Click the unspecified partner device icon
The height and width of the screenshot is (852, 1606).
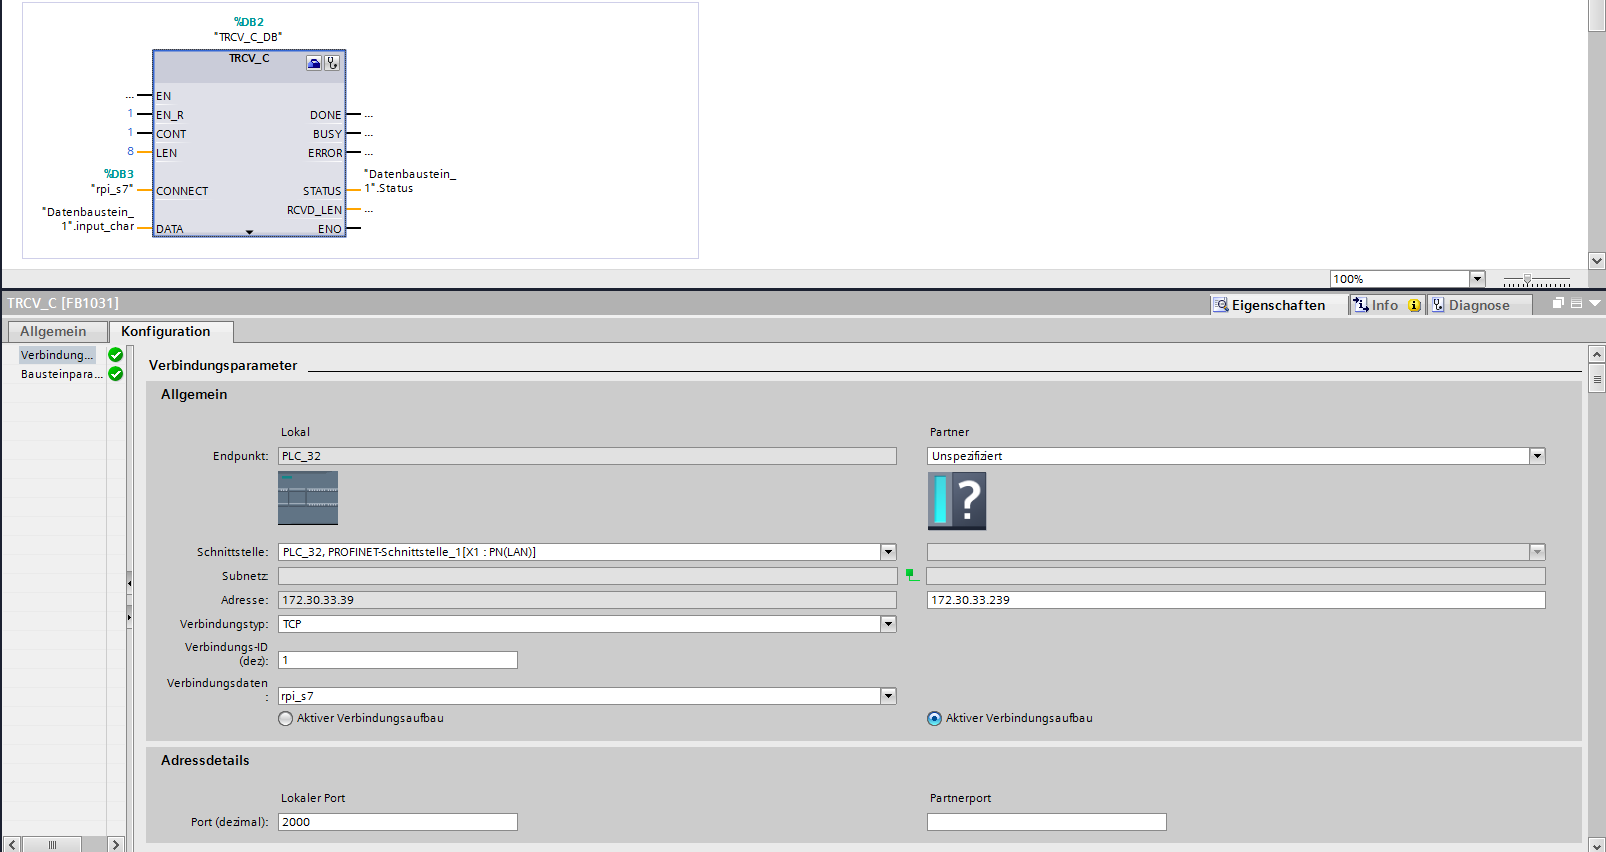[957, 501]
